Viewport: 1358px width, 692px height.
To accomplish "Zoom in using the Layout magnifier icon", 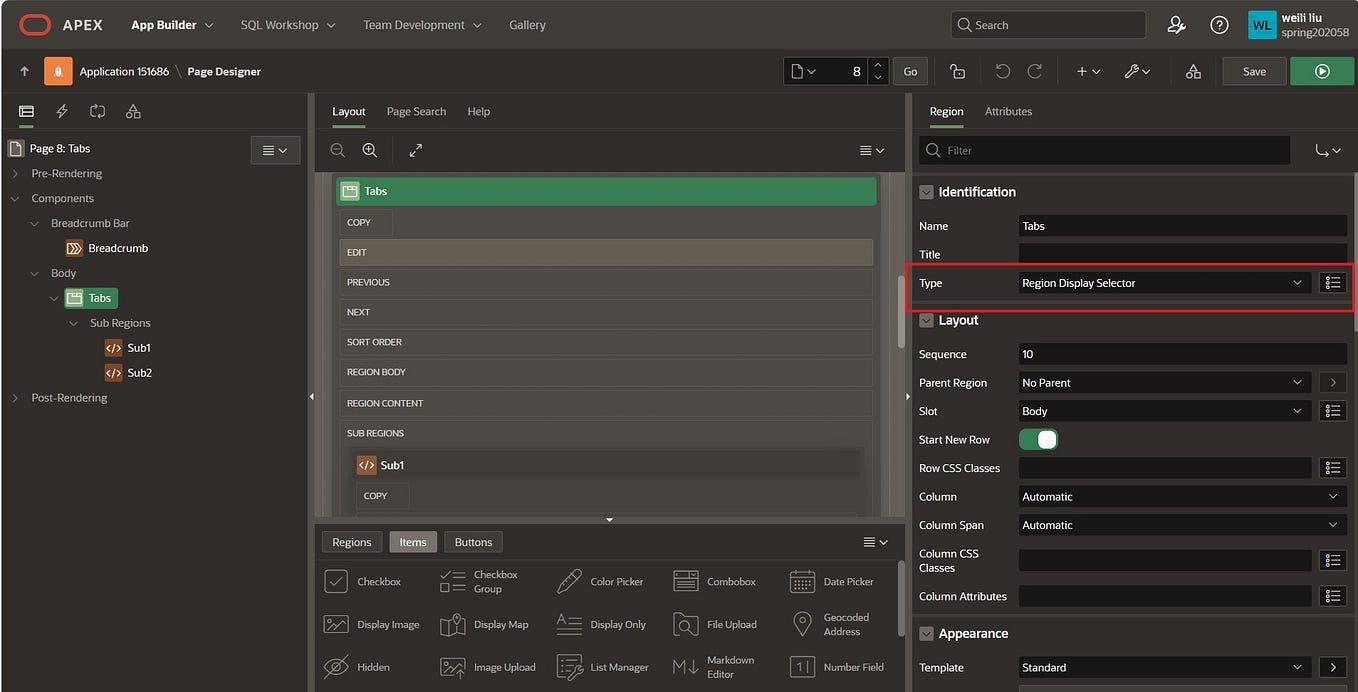I will (x=369, y=149).
